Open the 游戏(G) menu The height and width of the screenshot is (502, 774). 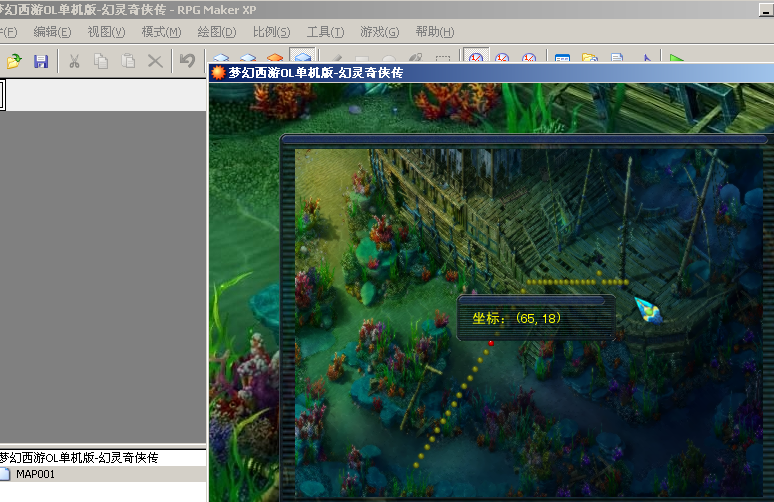point(380,32)
